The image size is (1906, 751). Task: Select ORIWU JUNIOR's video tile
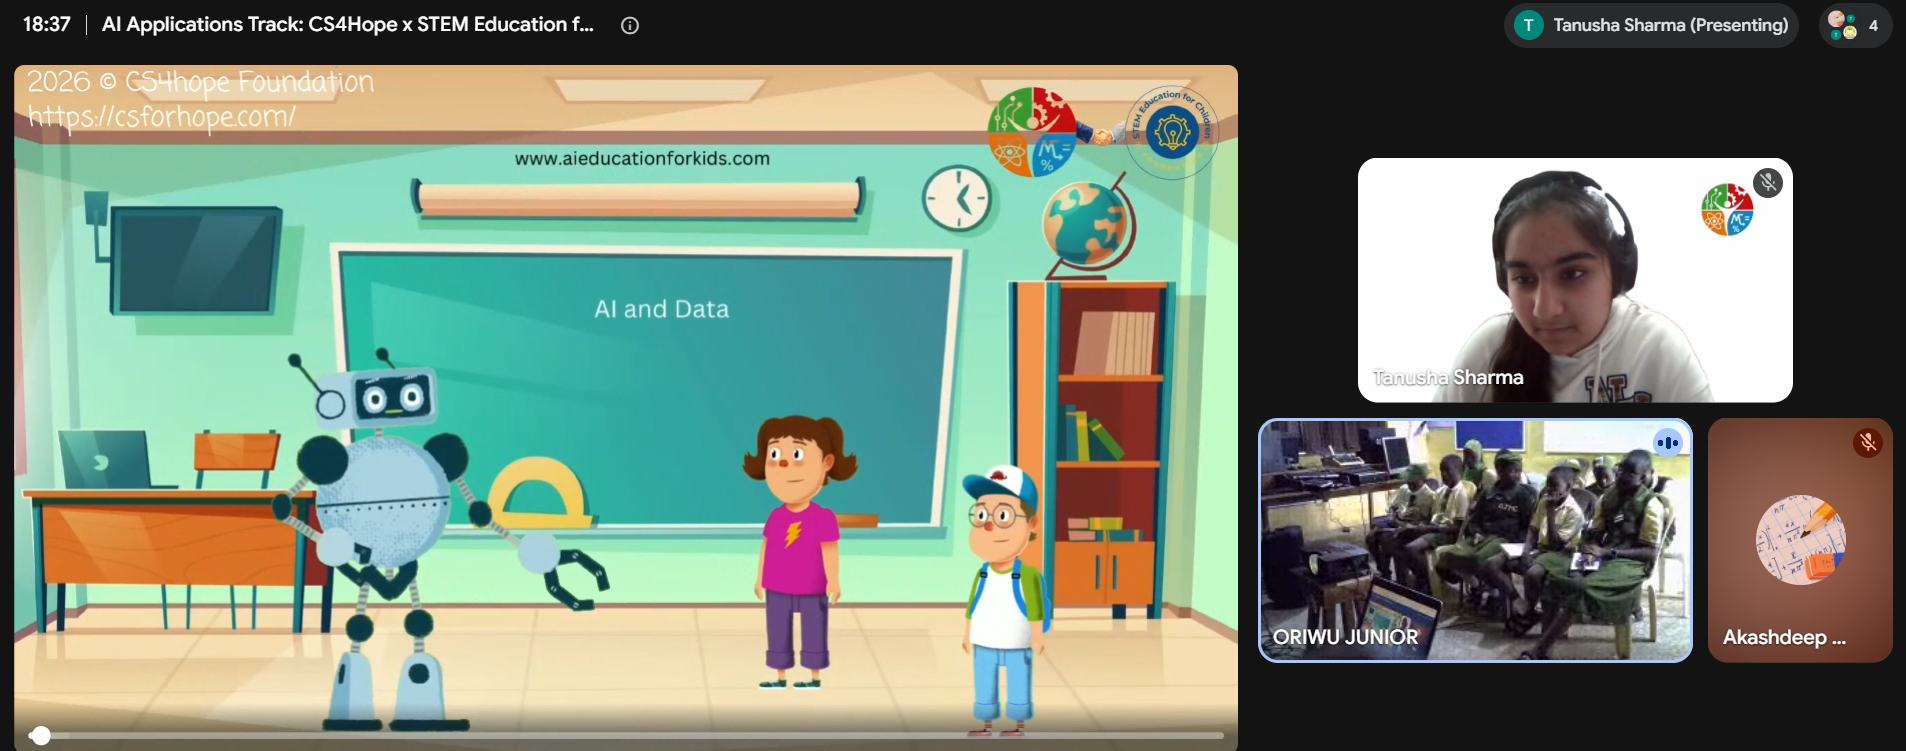coord(1475,540)
